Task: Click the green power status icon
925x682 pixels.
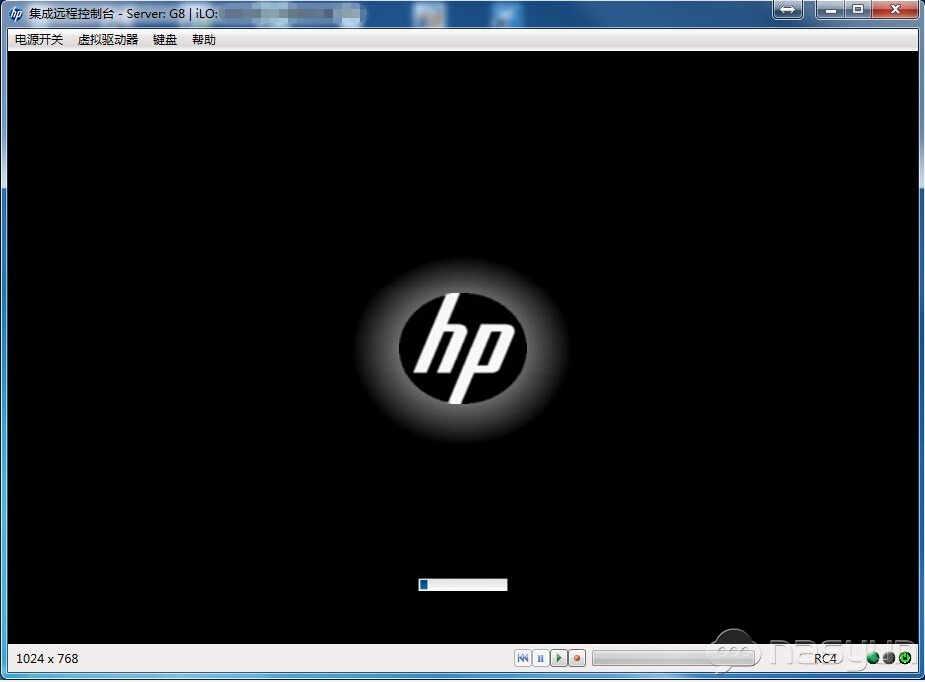Action: coord(905,657)
